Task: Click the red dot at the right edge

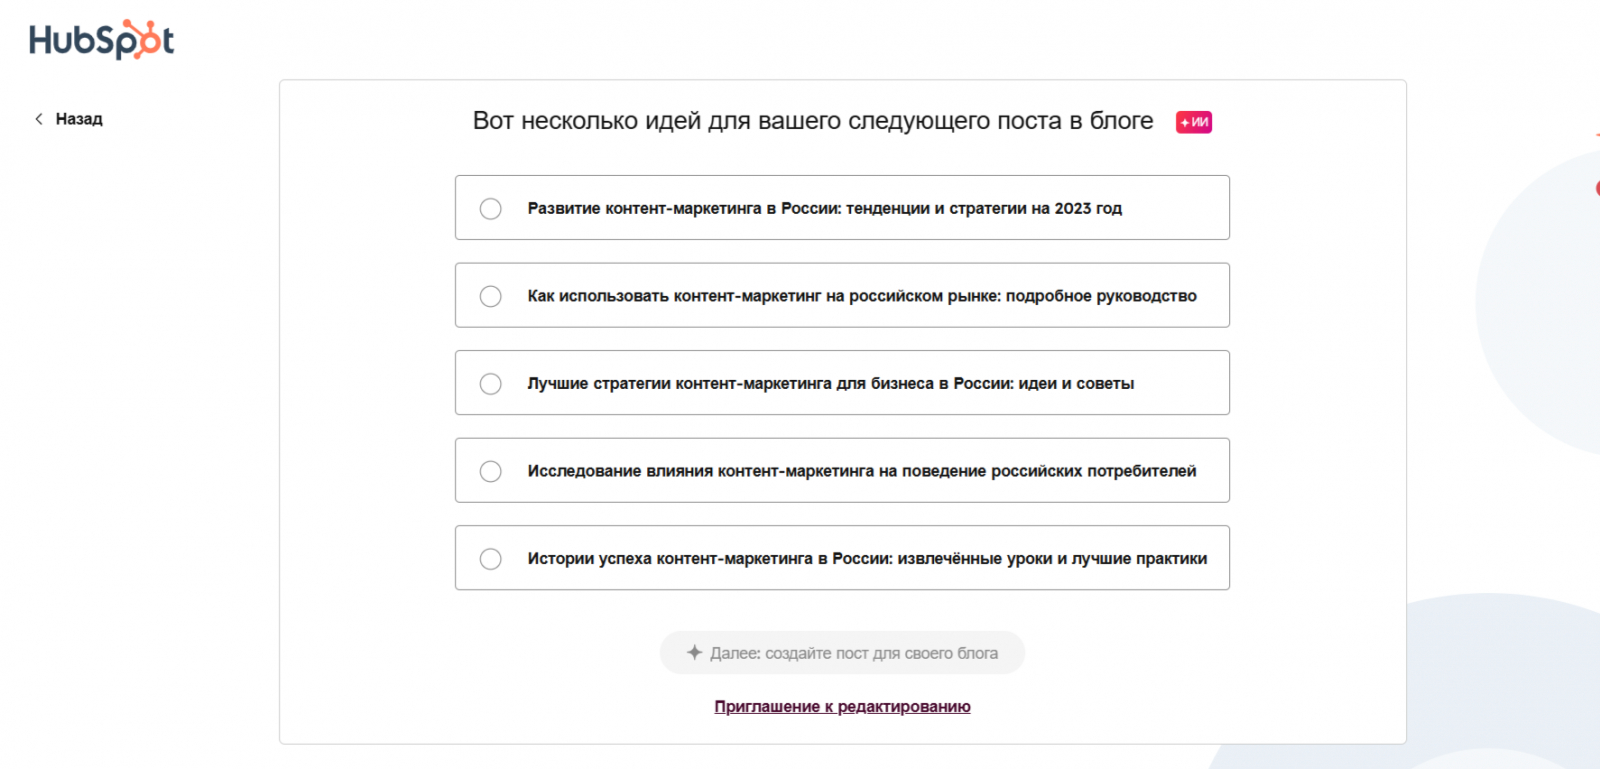Action: pos(1597,187)
